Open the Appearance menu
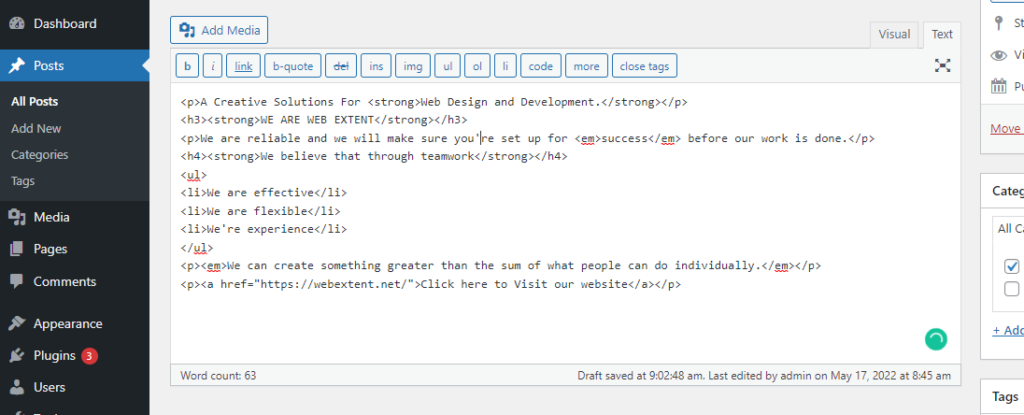 click(x=74, y=324)
